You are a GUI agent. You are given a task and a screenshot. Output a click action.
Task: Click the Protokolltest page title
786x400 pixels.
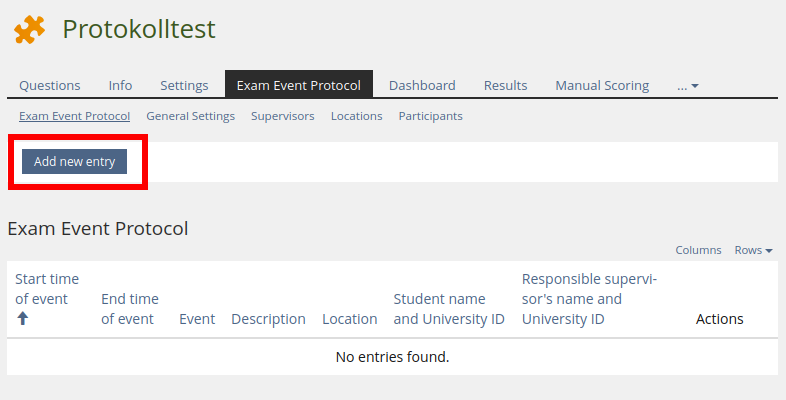(x=138, y=30)
